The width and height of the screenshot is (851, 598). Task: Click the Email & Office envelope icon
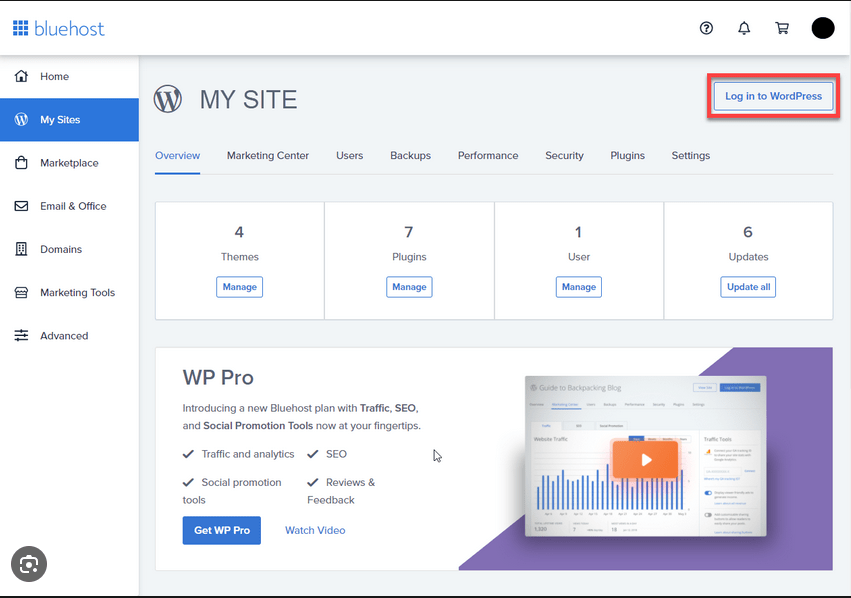click(x=21, y=206)
